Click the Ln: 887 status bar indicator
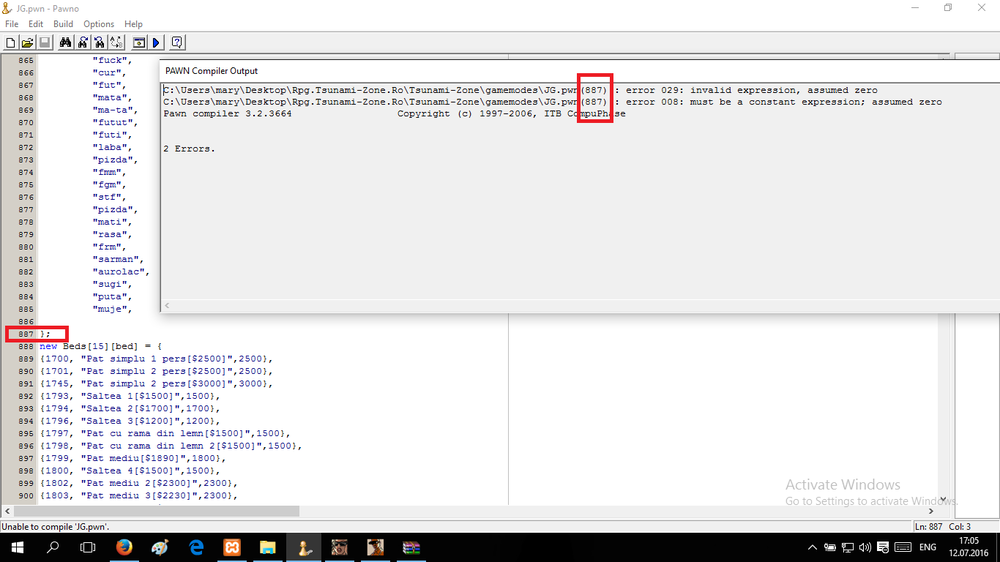The width and height of the screenshot is (1000, 562). click(929, 527)
